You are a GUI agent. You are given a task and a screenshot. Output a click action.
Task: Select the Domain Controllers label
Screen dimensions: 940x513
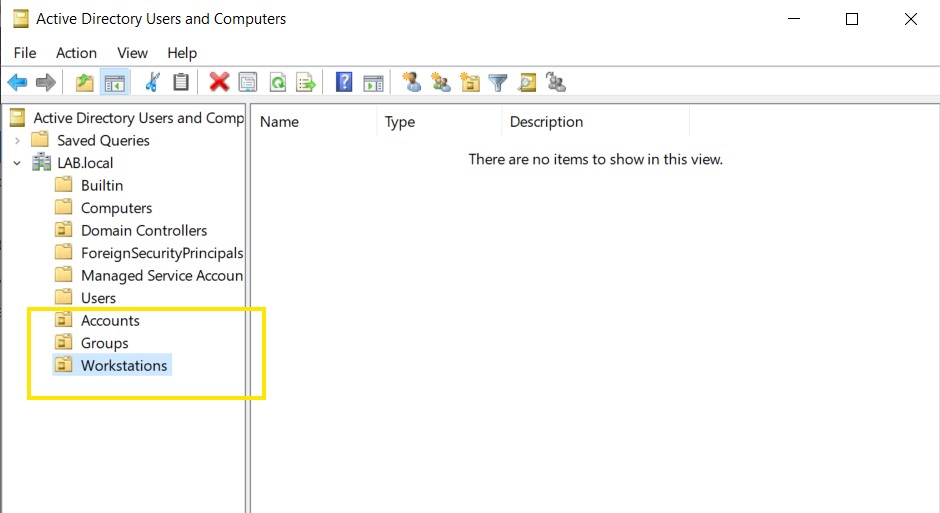[144, 230]
